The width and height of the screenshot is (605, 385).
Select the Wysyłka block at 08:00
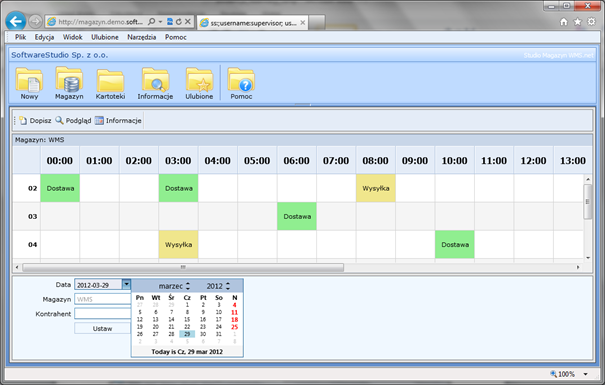coord(376,188)
